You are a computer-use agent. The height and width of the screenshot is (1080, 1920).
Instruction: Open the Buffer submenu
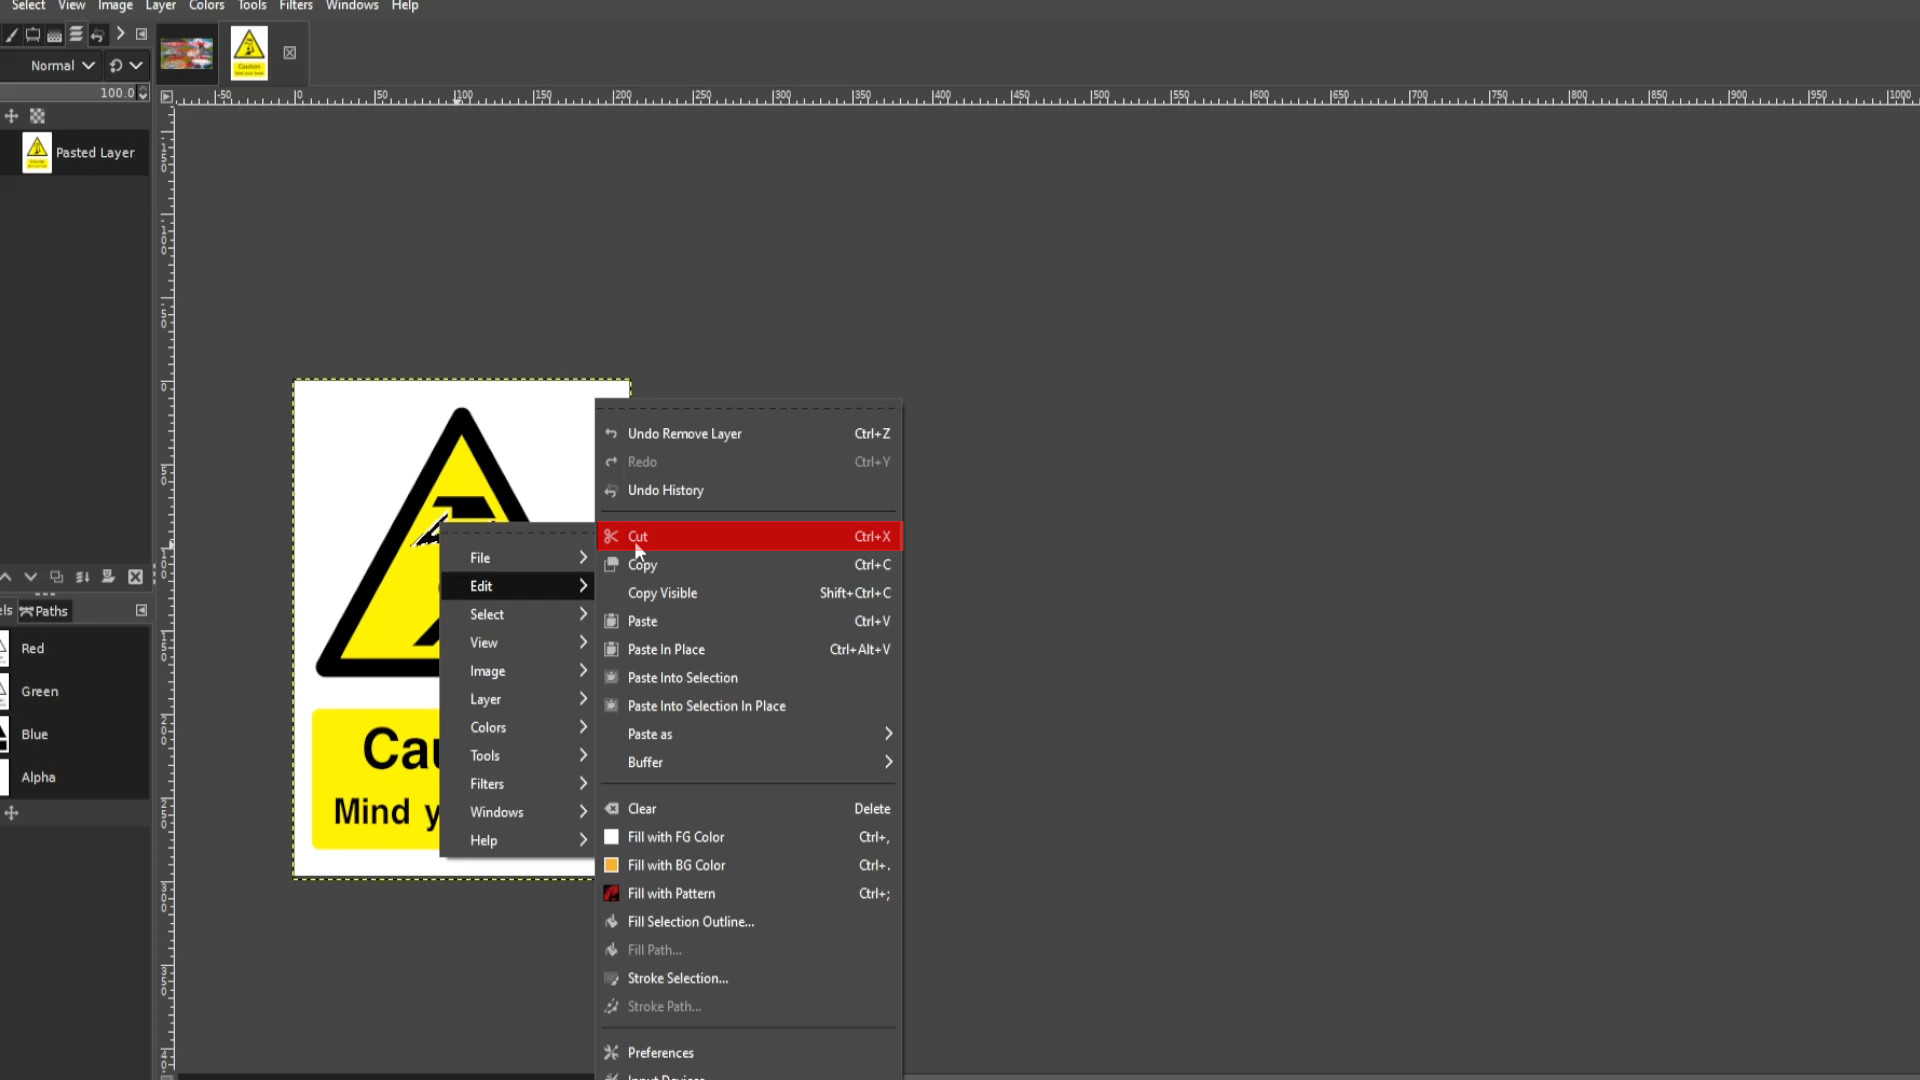pyautogui.click(x=749, y=762)
